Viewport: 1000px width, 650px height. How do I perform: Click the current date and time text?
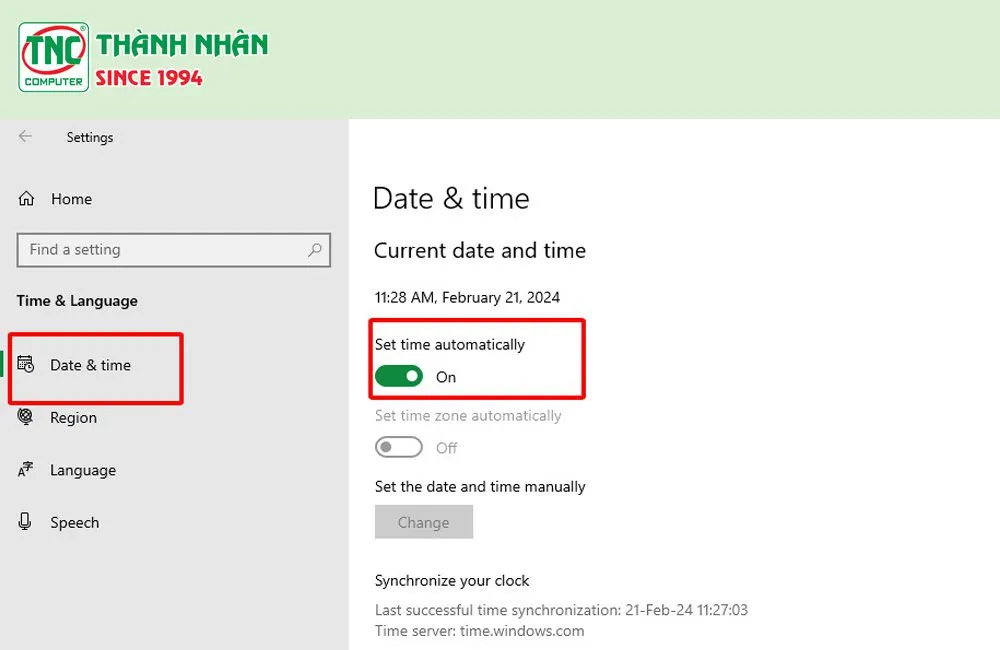pos(467,297)
